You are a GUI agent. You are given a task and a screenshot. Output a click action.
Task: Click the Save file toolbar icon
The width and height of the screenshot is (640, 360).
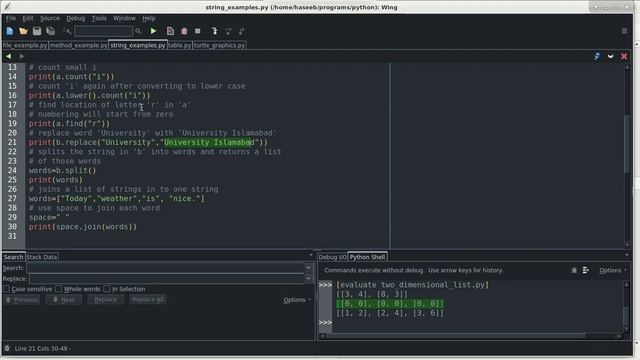pyautogui.click(x=37, y=31)
